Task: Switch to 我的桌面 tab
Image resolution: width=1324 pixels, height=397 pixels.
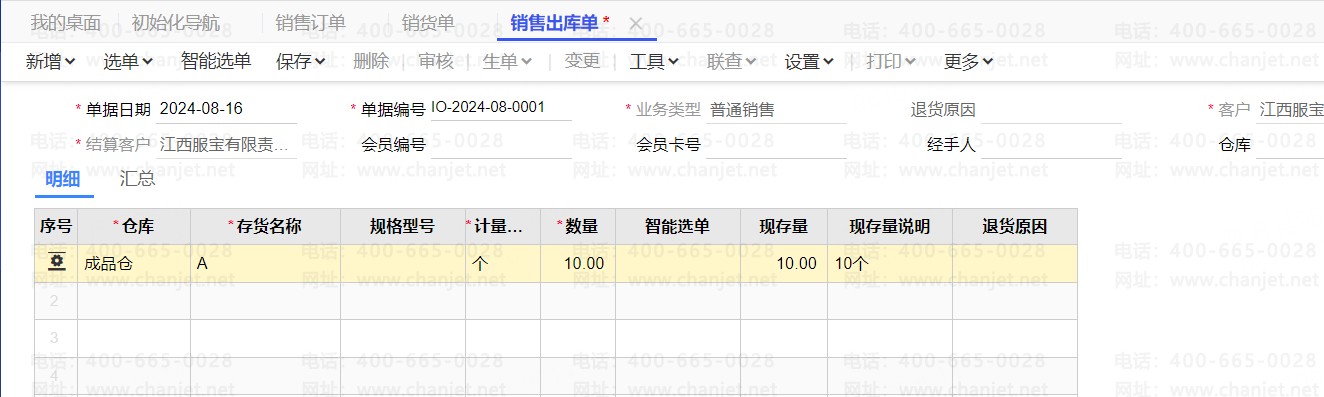Action: click(66, 22)
